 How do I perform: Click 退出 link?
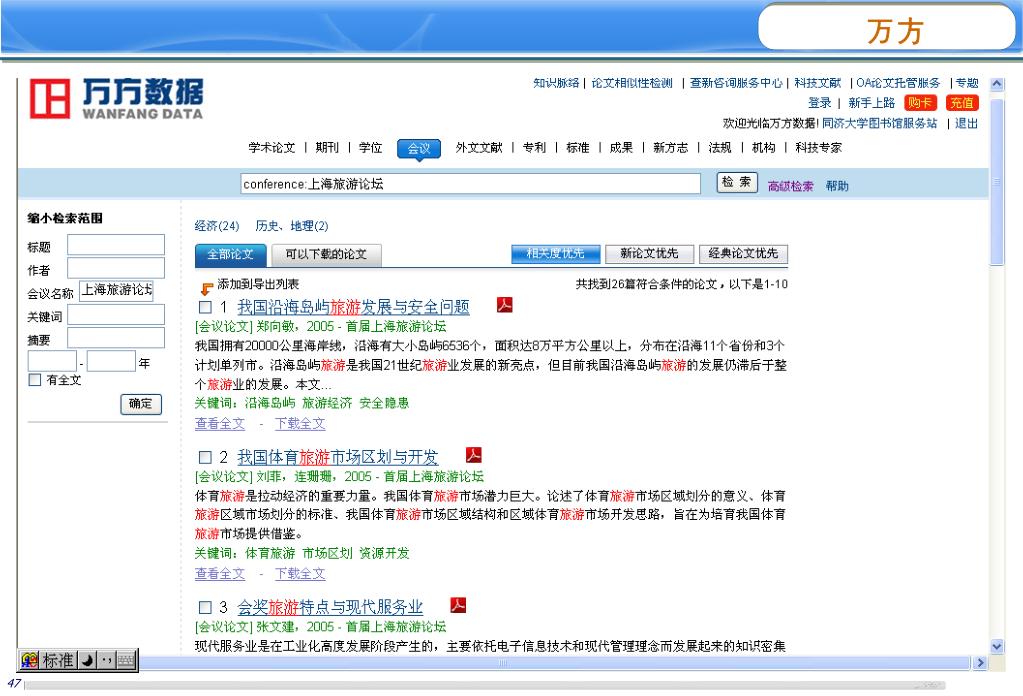[x=966, y=123]
